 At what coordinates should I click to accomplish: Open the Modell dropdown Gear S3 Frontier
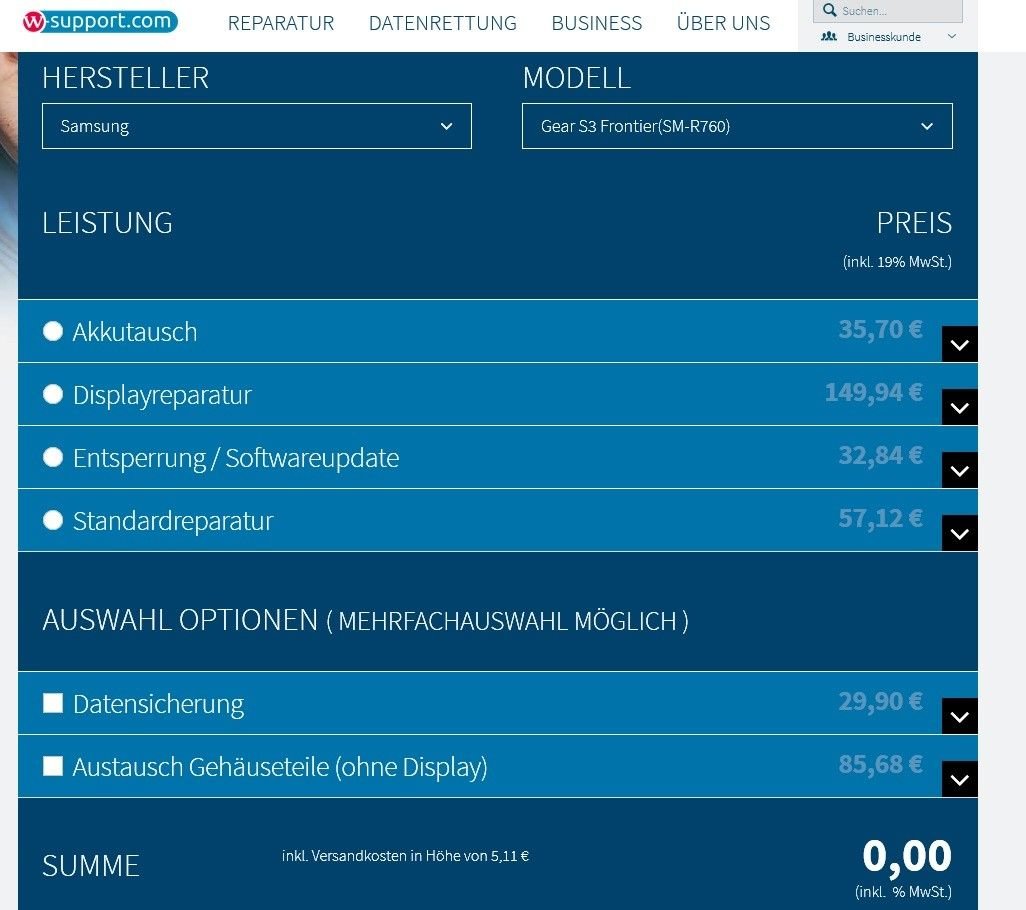737,126
